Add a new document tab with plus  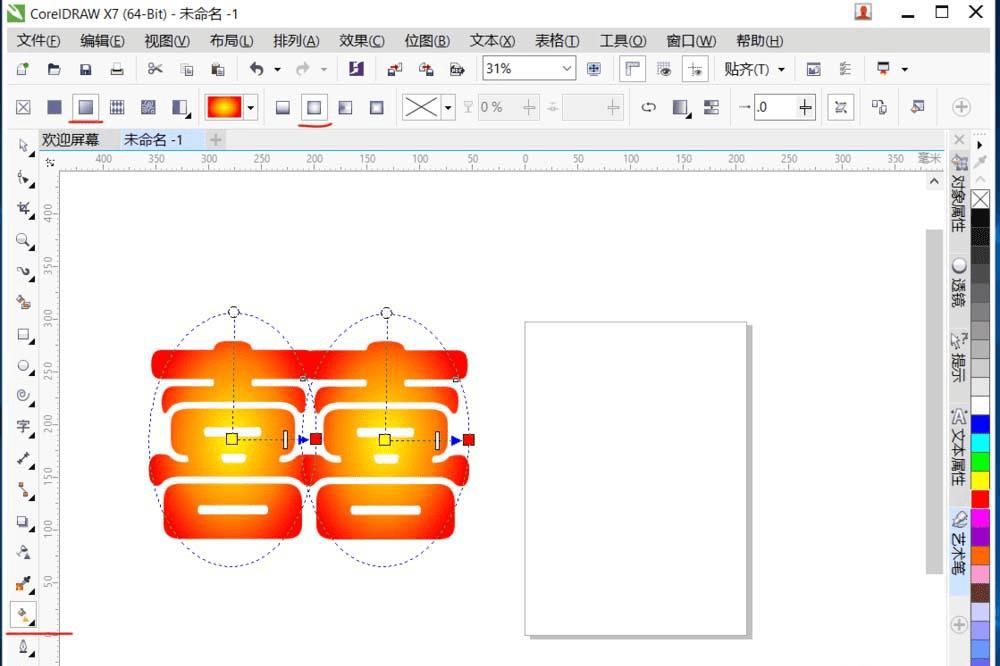click(216, 140)
